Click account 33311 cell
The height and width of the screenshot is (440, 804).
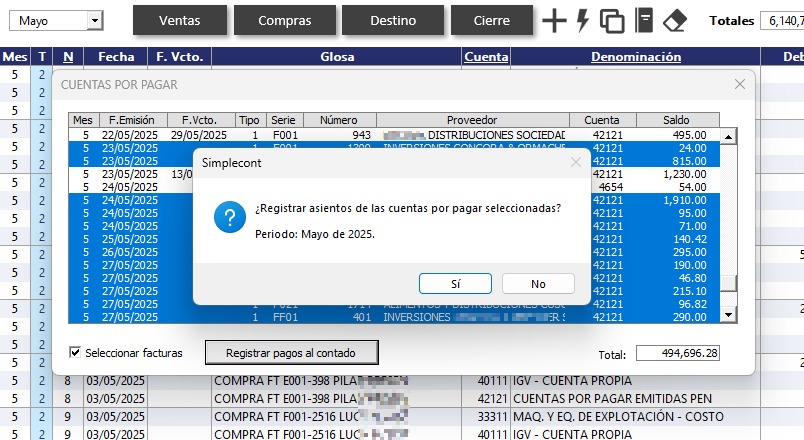pyautogui.click(x=486, y=416)
